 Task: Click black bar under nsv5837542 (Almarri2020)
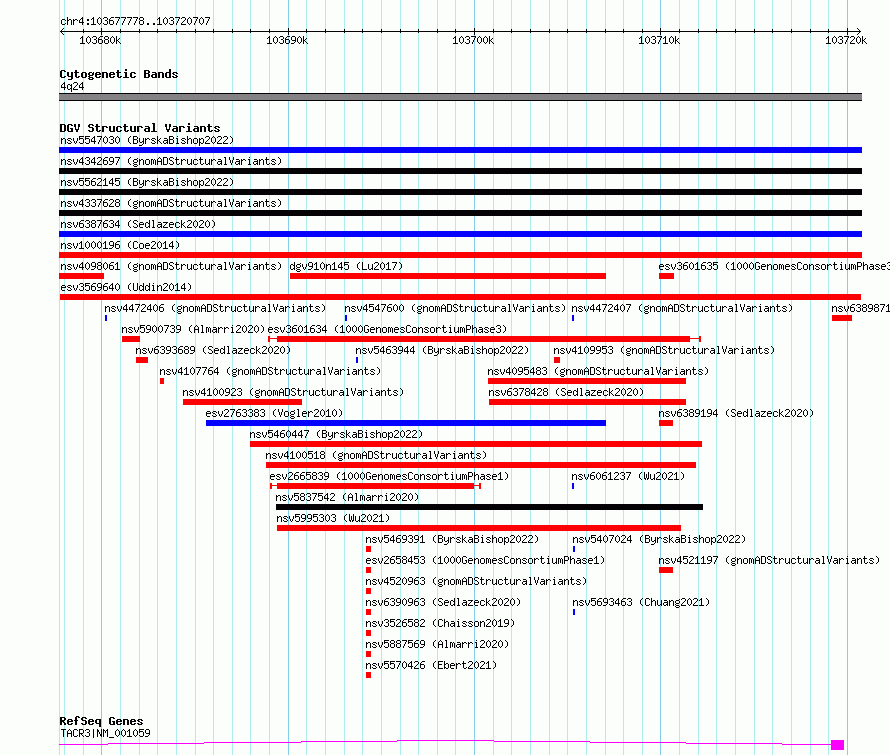pyautogui.click(x=489, y=507)
